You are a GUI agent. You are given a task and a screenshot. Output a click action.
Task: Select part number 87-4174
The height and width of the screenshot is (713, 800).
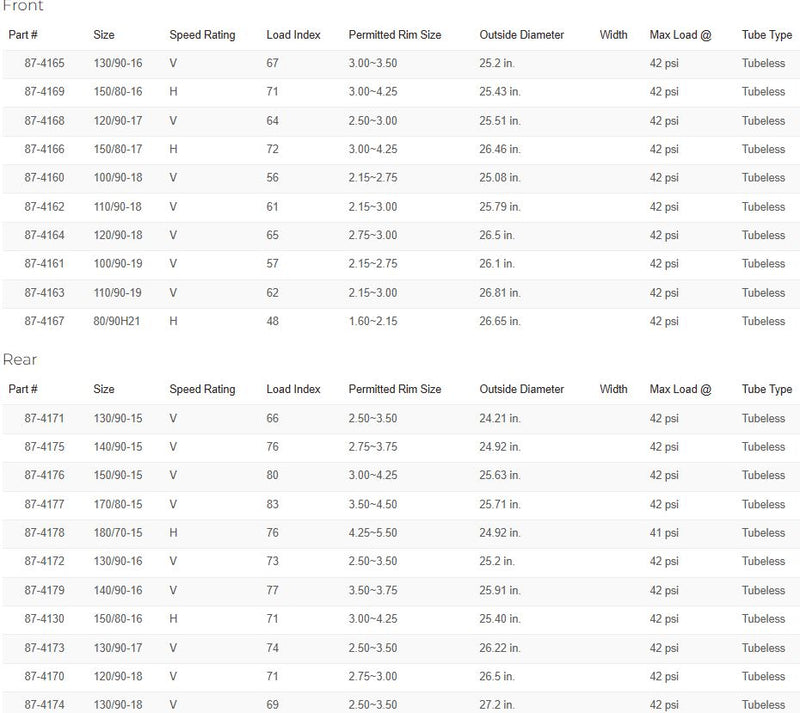click(45, 706)
